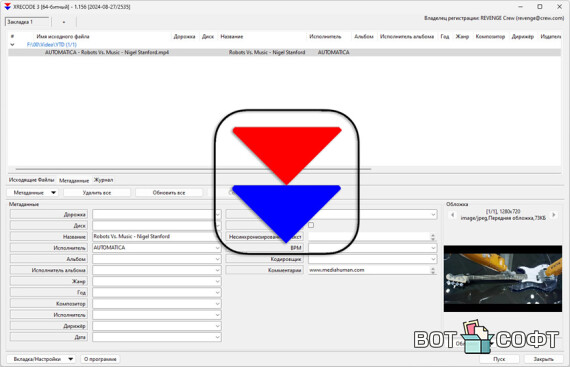Expand the Год combo box
The width and height of the screenshot is (570, 367).
coord(217,293)
